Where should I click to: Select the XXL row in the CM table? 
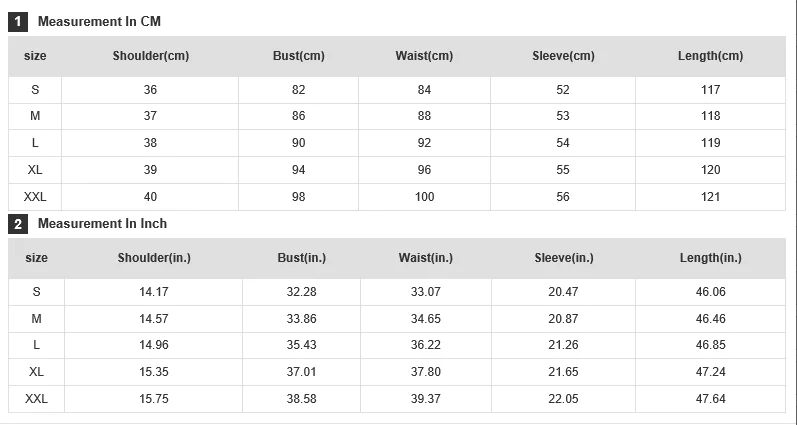pos(397,197)
